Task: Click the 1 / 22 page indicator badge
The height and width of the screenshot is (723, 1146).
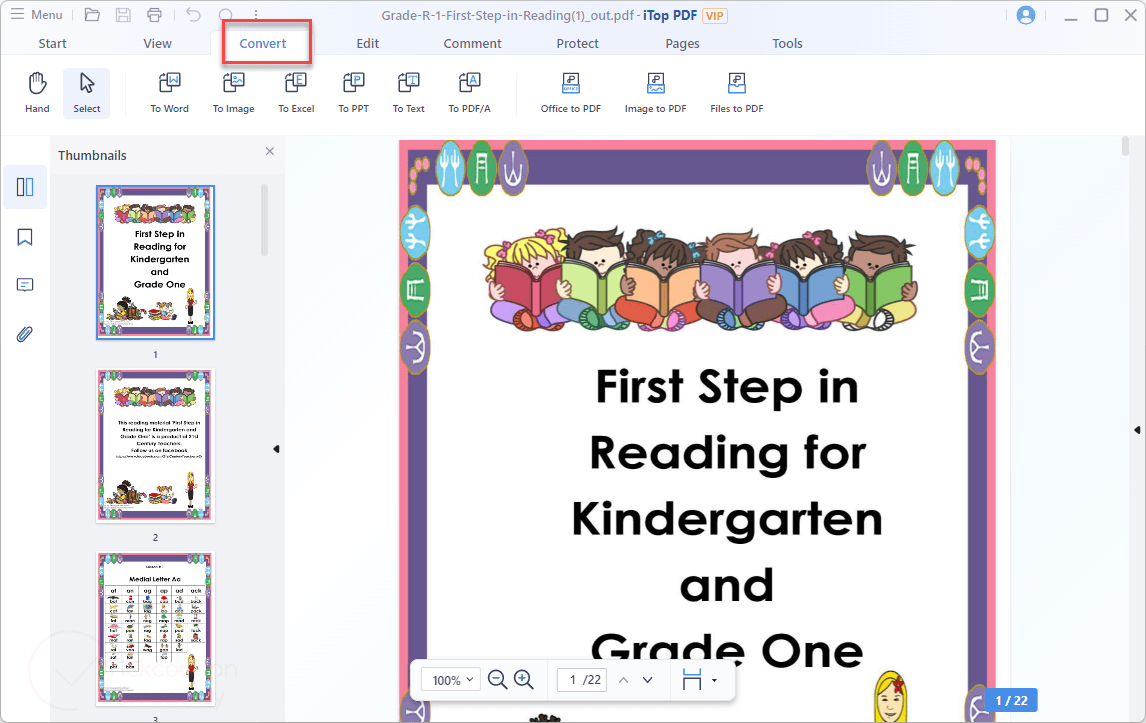Action: click(x=1012, y=700)
